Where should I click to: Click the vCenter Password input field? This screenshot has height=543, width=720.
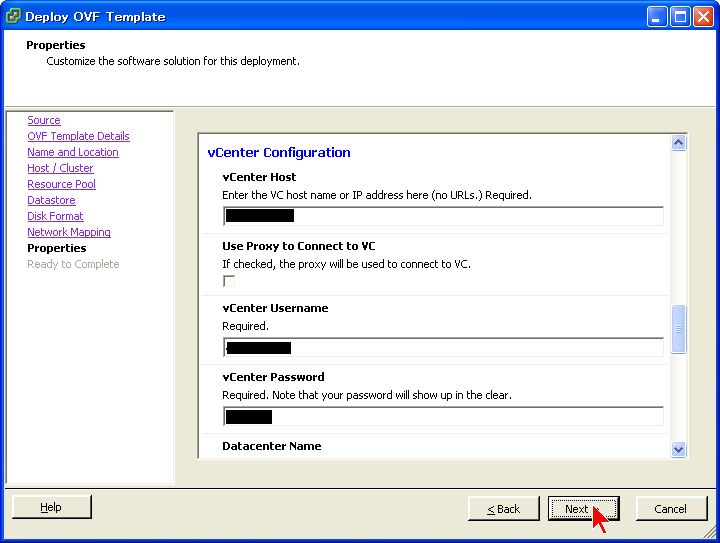[443, 416]
